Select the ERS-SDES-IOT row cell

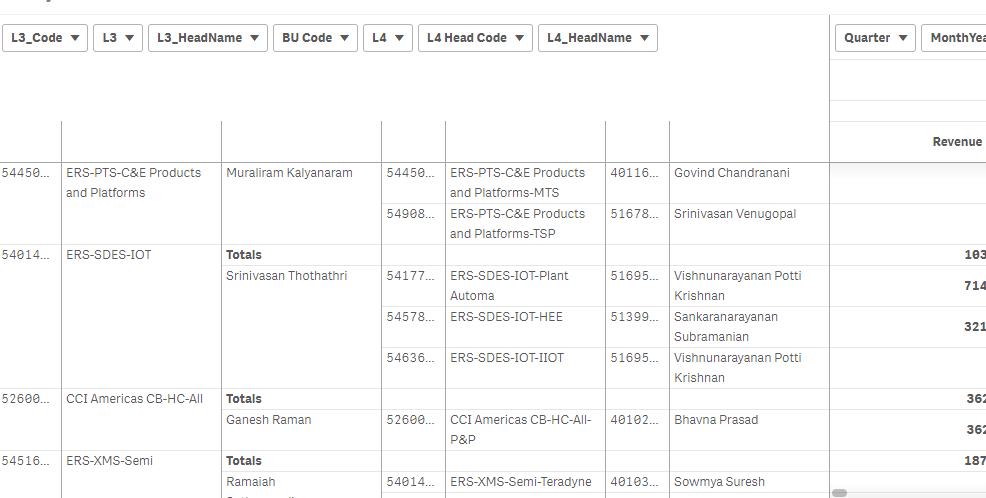(109, 255)
